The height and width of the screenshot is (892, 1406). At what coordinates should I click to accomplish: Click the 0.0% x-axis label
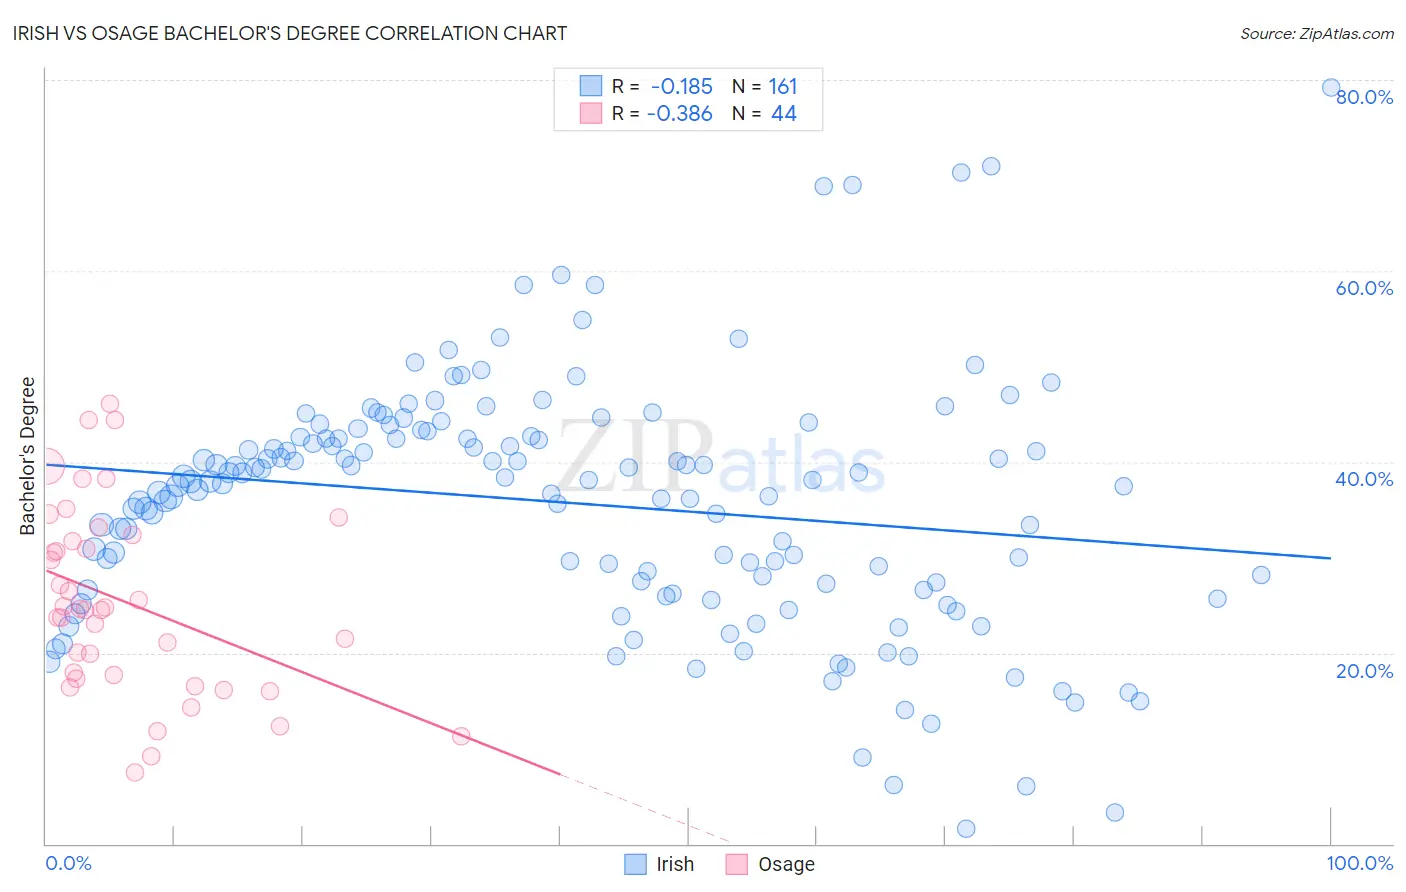point(68,863)
